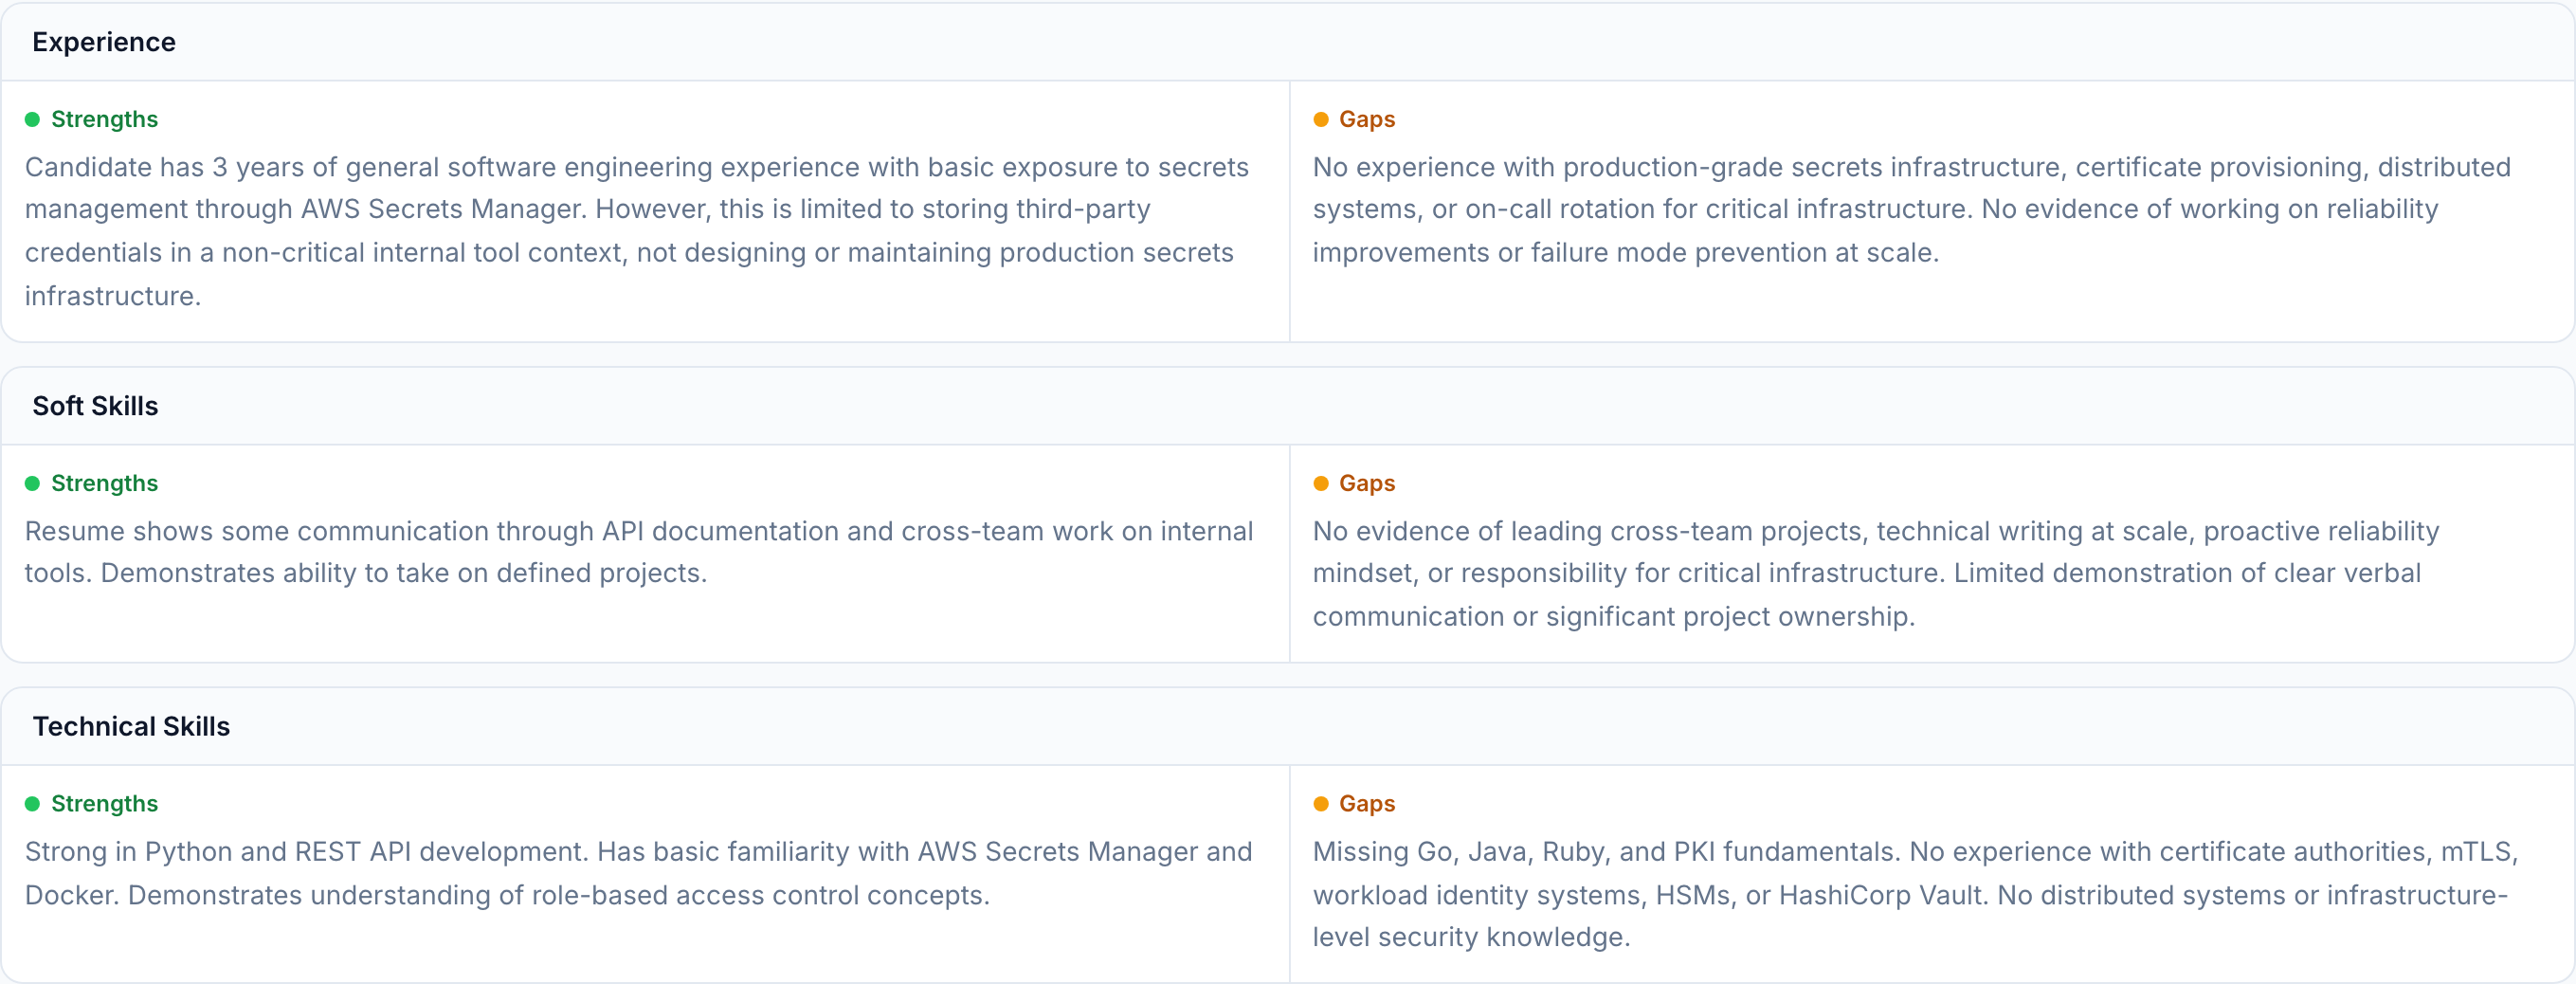Screen dimensions: 2576x984
Task: Click the Gaps label under Technical Skills
Action: click(x=1366, y=803)
